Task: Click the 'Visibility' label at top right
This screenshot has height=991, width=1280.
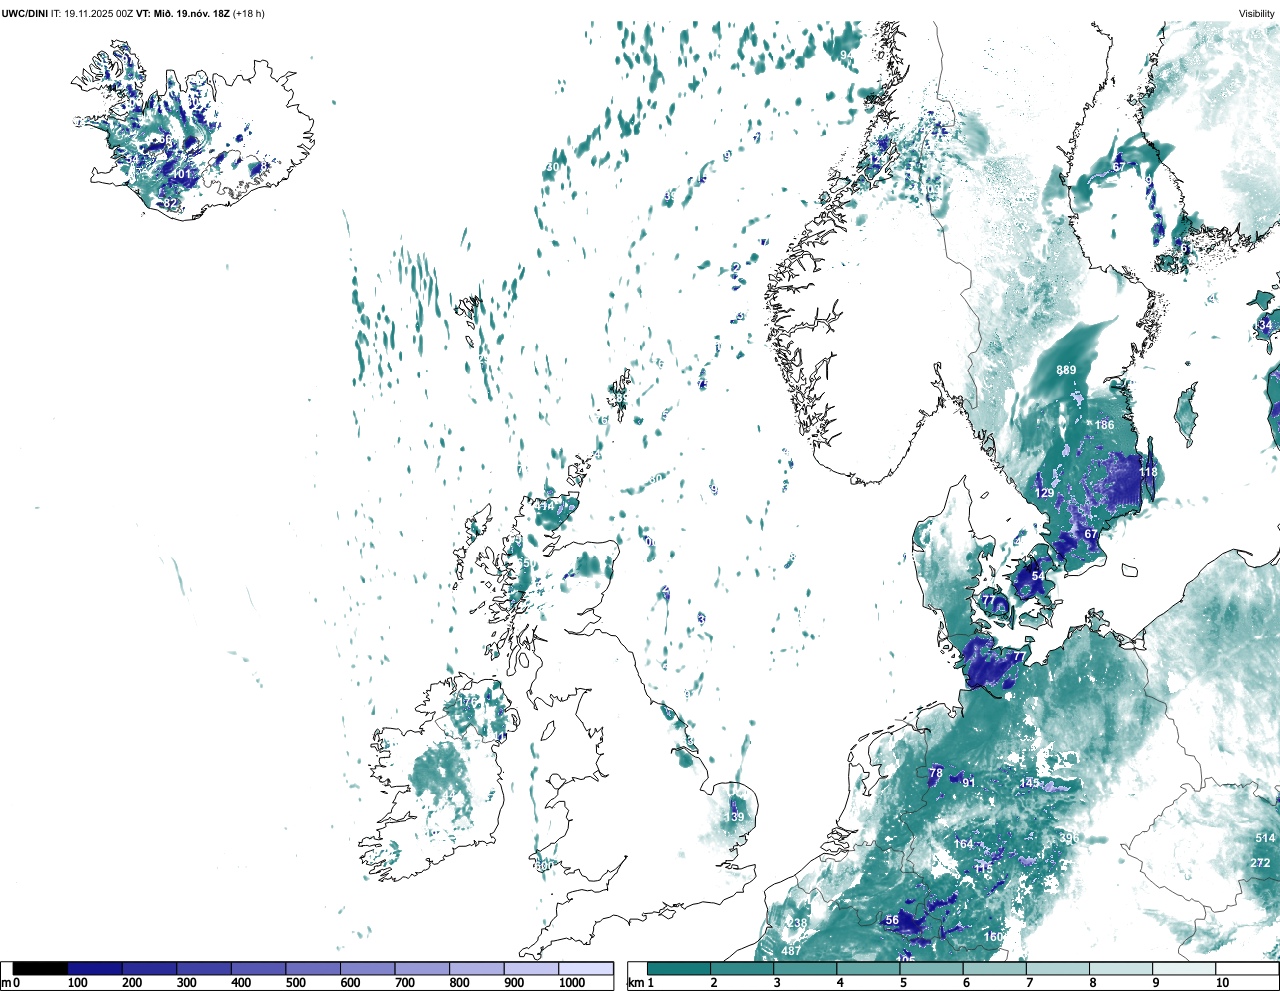Action: pyautogui.click(x=1257, y=14)
